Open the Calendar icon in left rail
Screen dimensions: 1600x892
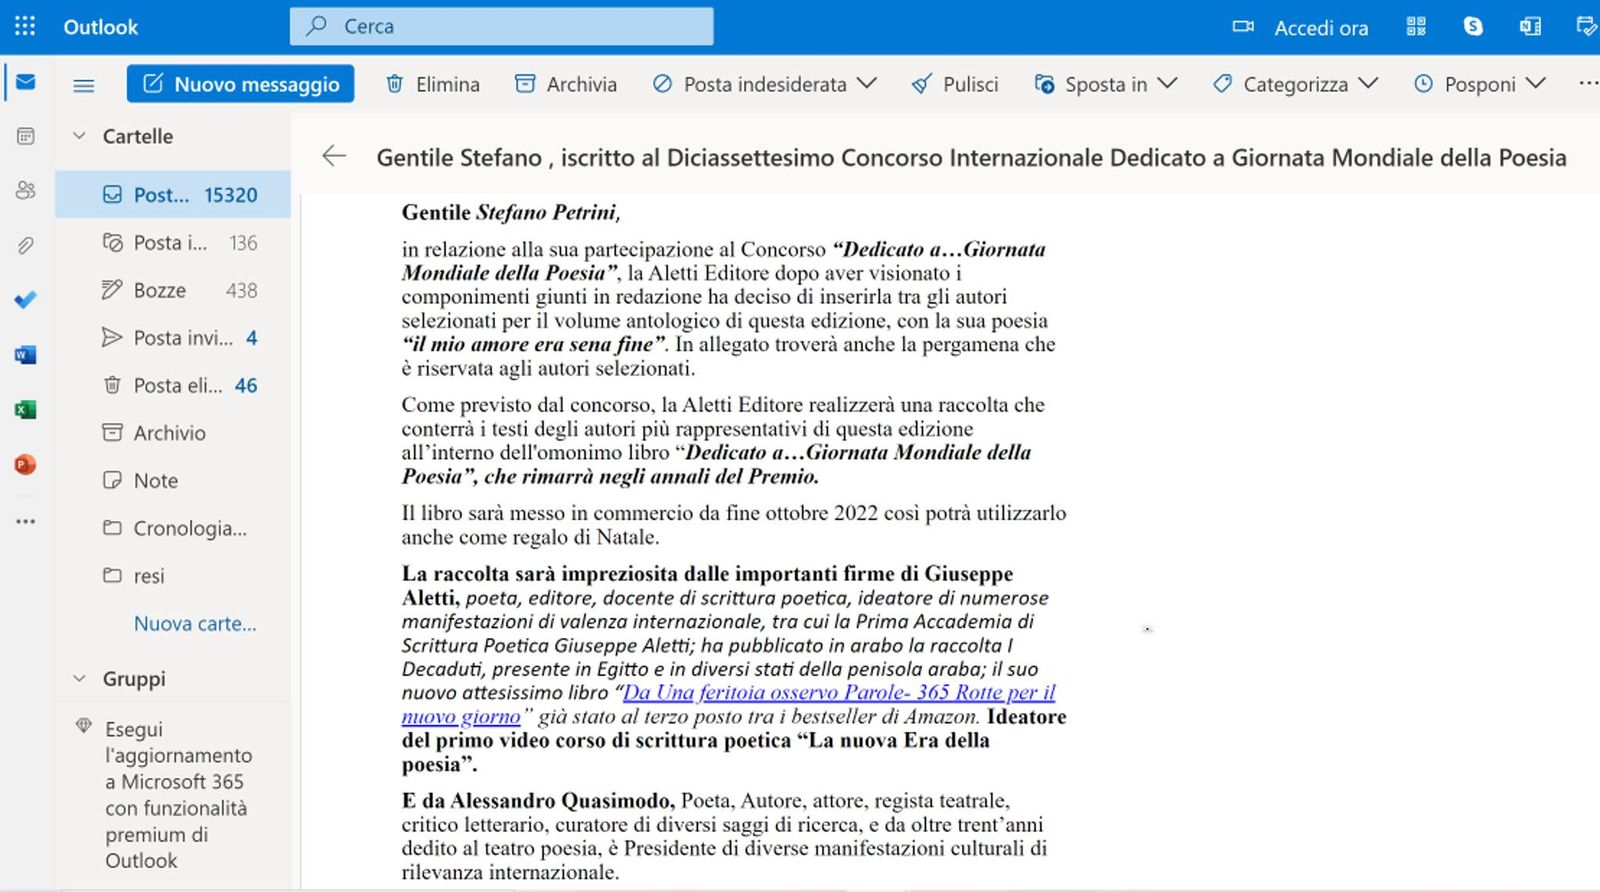[x=26, y=136]
